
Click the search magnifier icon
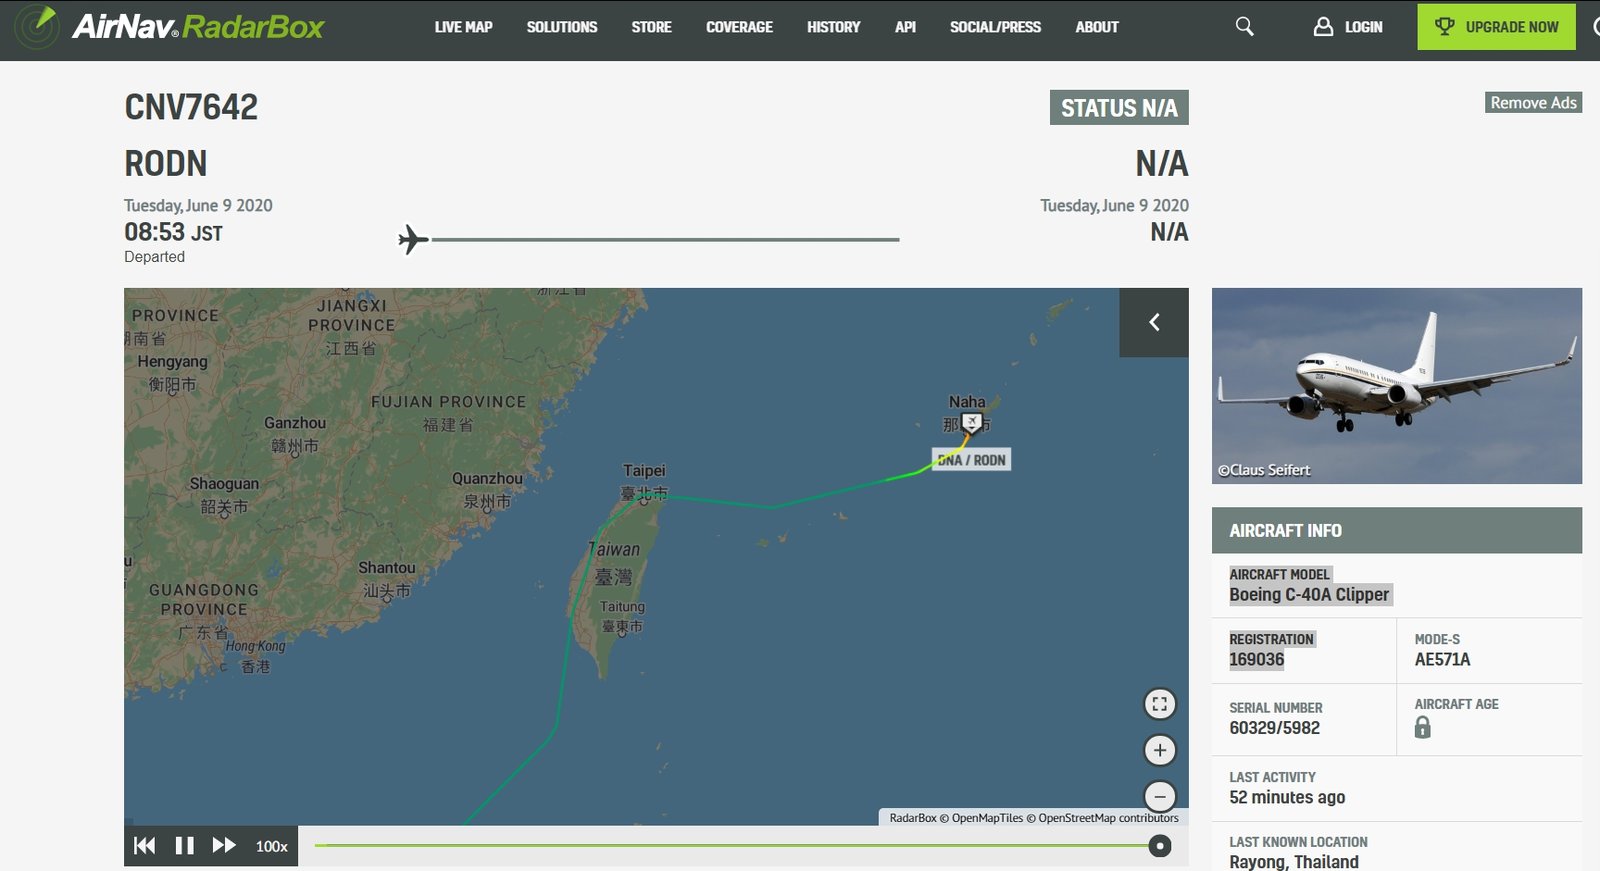pos(1244,27)
